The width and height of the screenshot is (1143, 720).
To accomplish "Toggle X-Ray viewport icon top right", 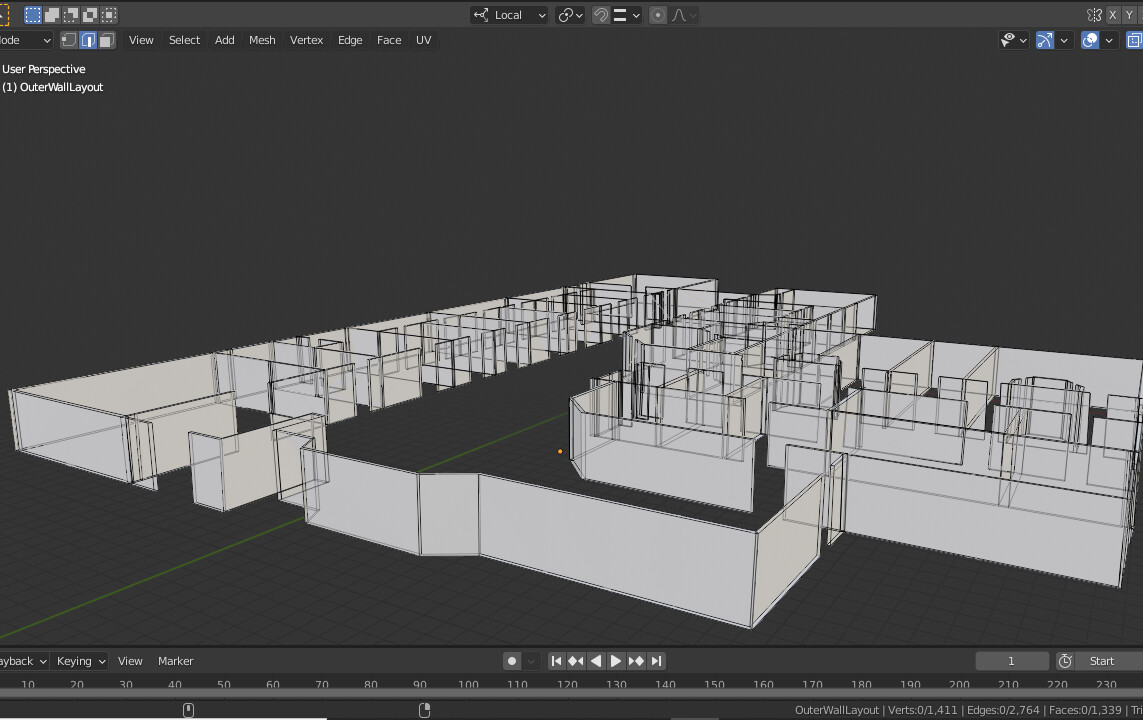I will [x=1135, y=40].
